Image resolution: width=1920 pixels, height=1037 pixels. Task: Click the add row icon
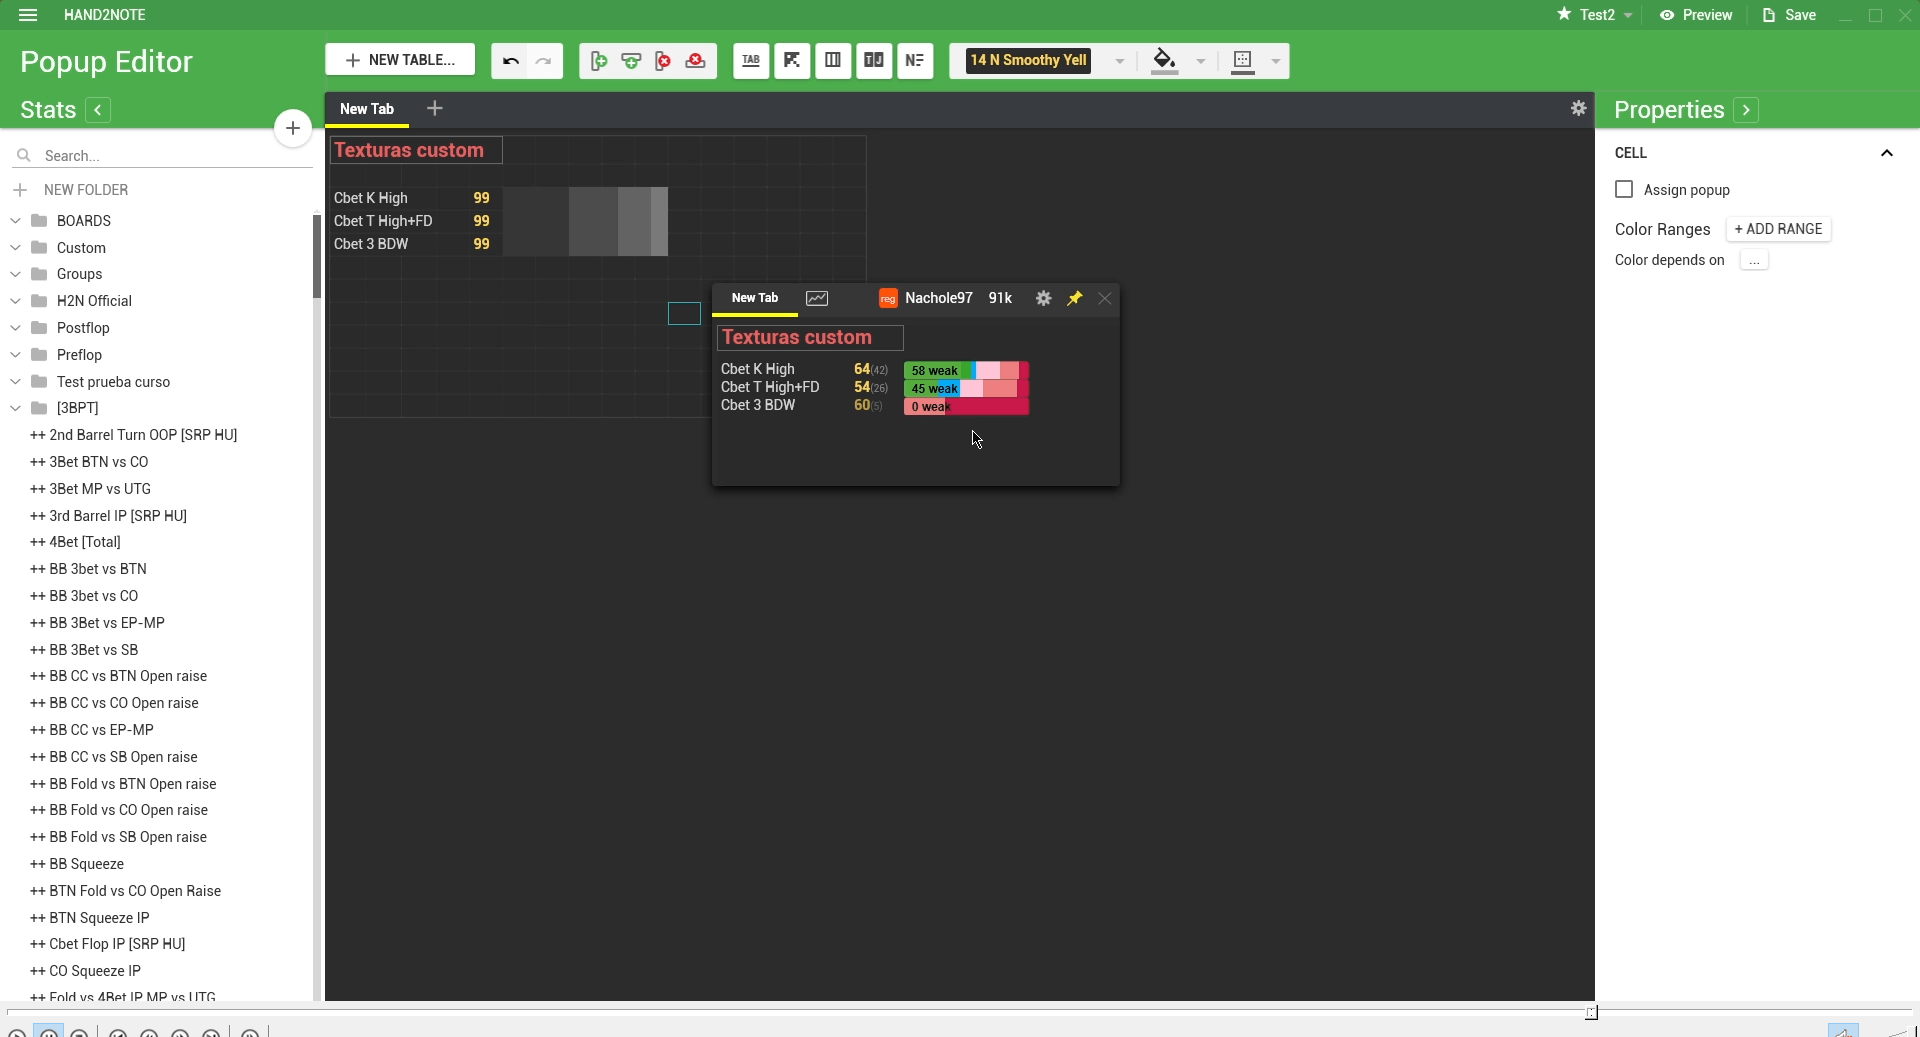[x=631, y=61]
